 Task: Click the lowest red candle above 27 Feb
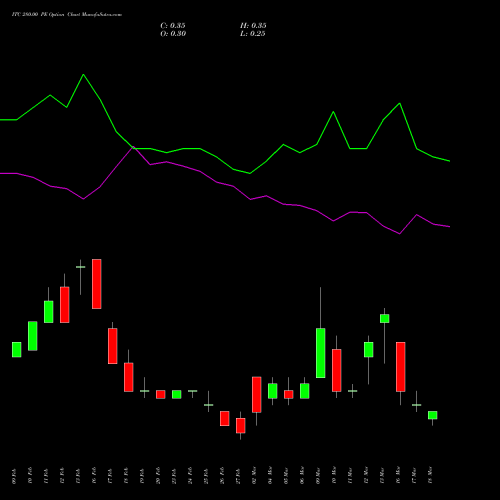click(241, 426)
